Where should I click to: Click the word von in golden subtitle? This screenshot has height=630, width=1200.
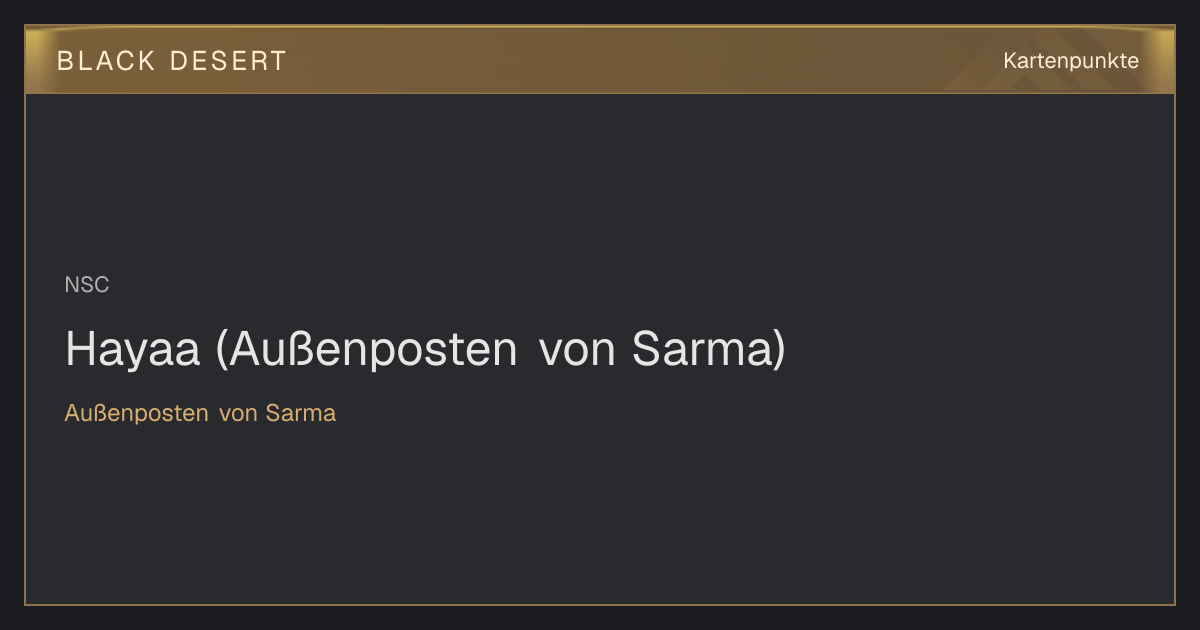click(238, 414)
